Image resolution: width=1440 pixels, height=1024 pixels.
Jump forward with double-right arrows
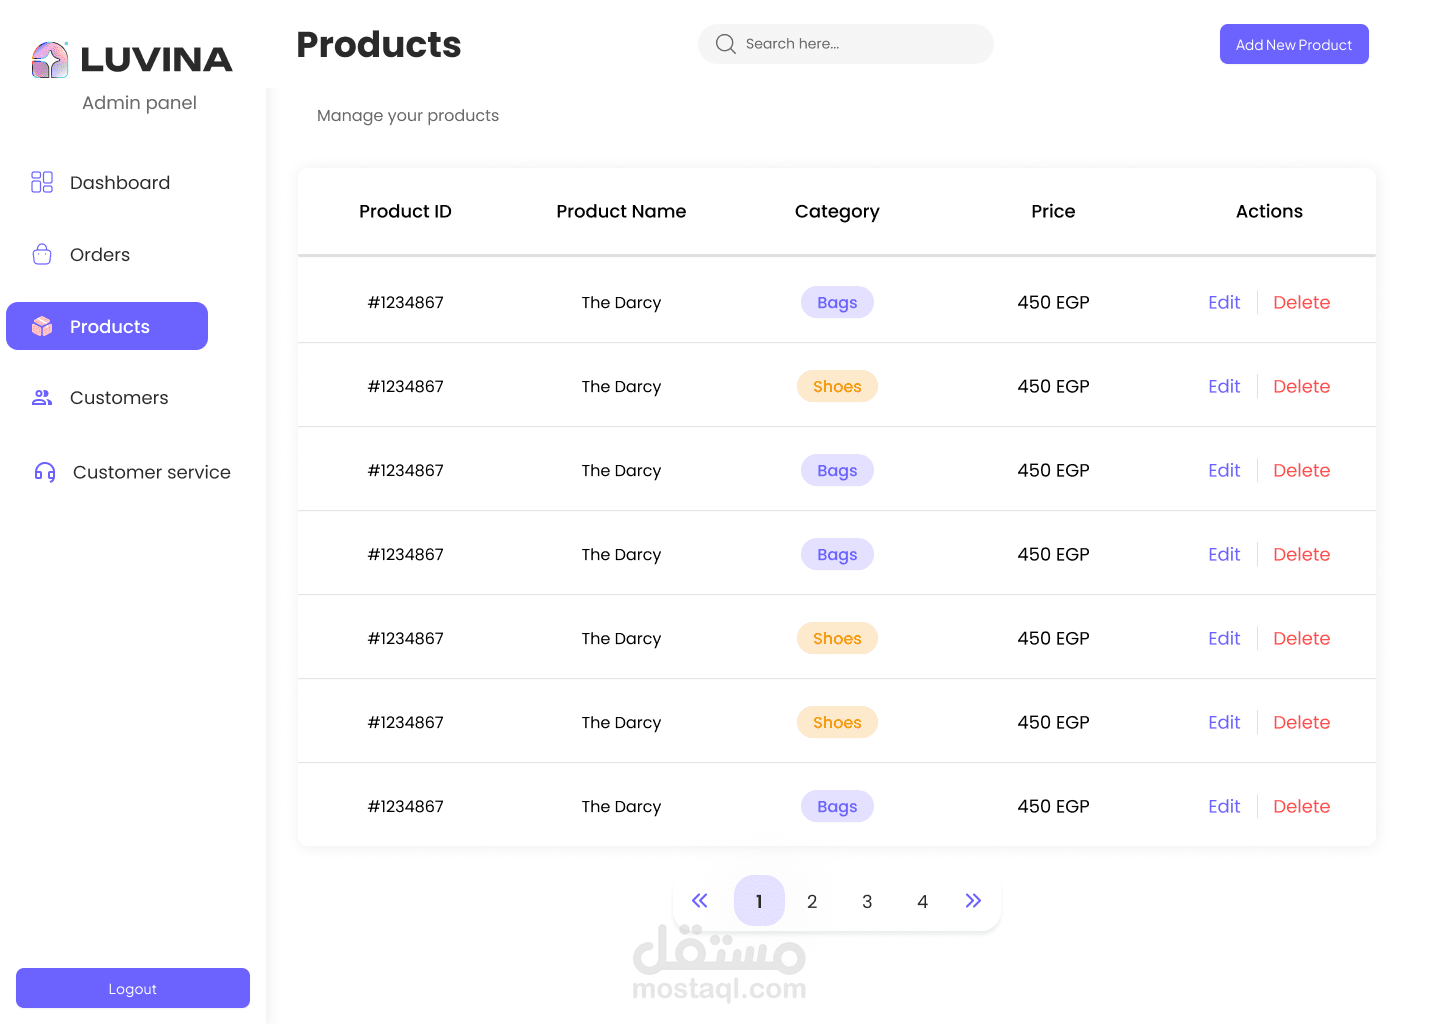[973, 901]
